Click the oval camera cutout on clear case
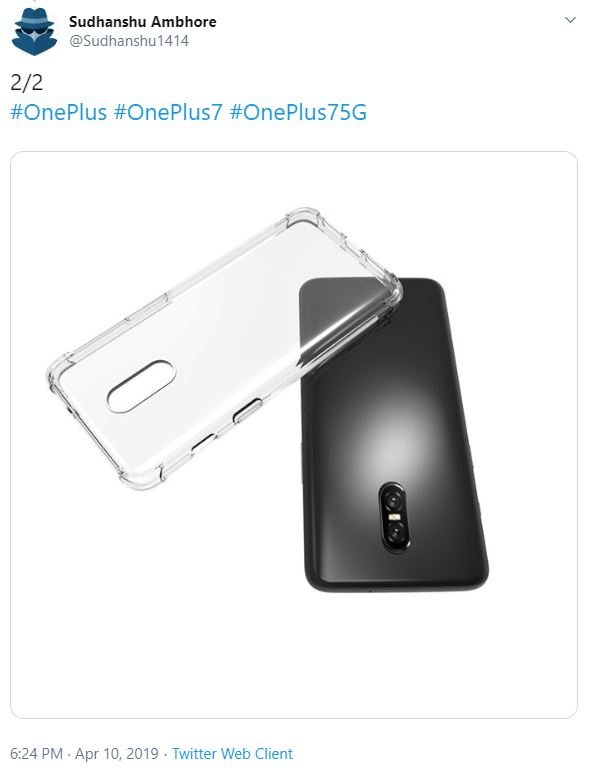The height and width of the screenshot is (773, 589). coord(141,386)
